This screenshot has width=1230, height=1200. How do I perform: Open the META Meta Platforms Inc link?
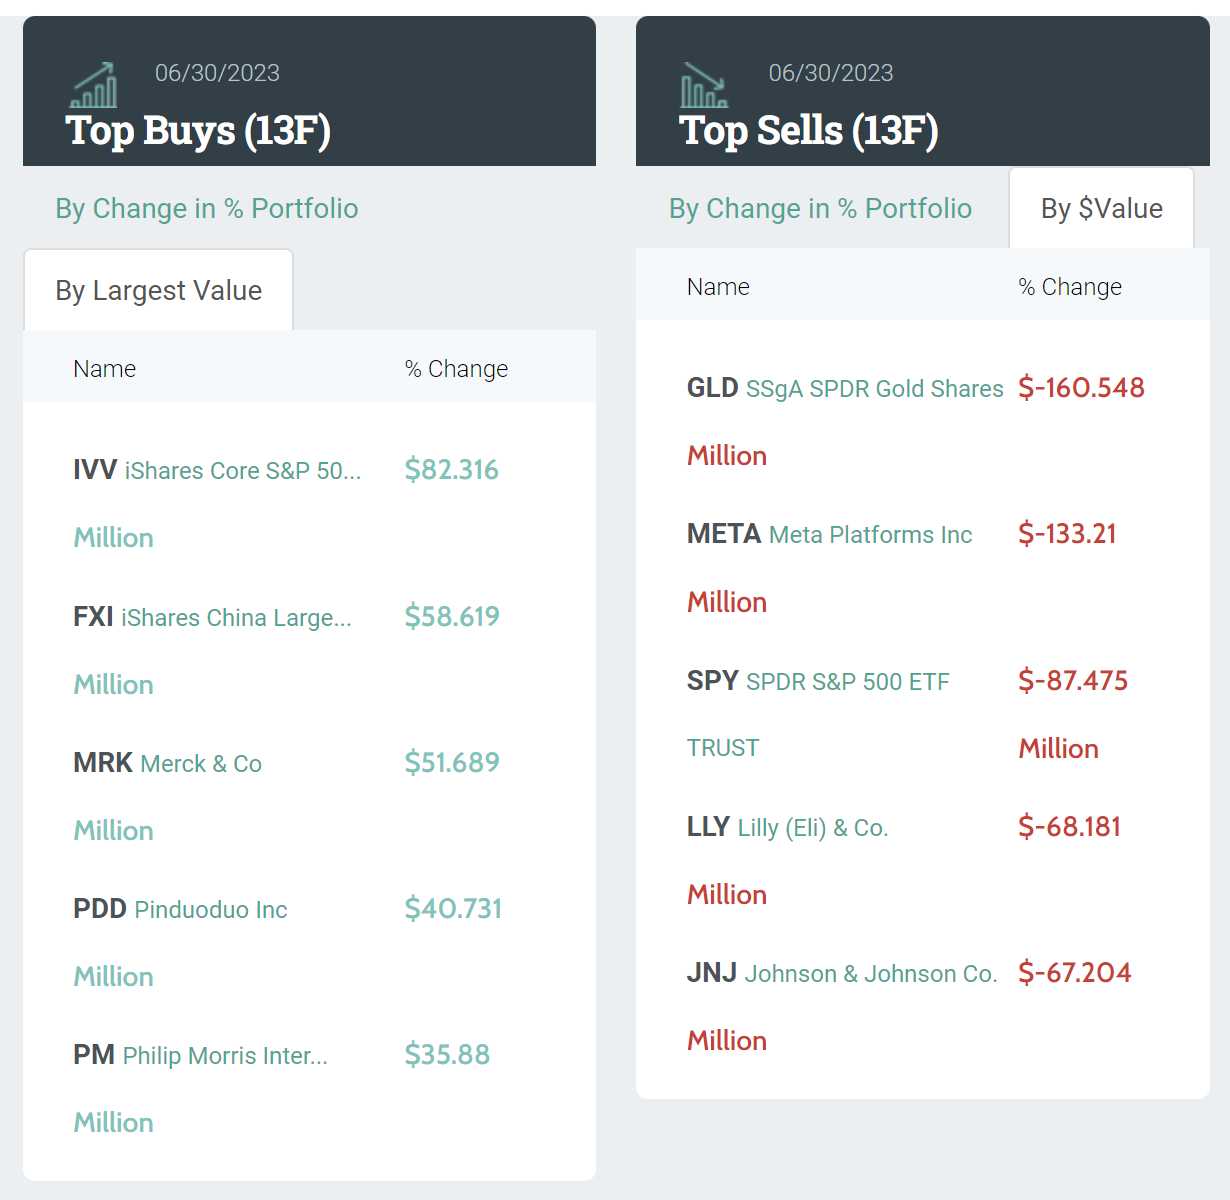[829, 534]
